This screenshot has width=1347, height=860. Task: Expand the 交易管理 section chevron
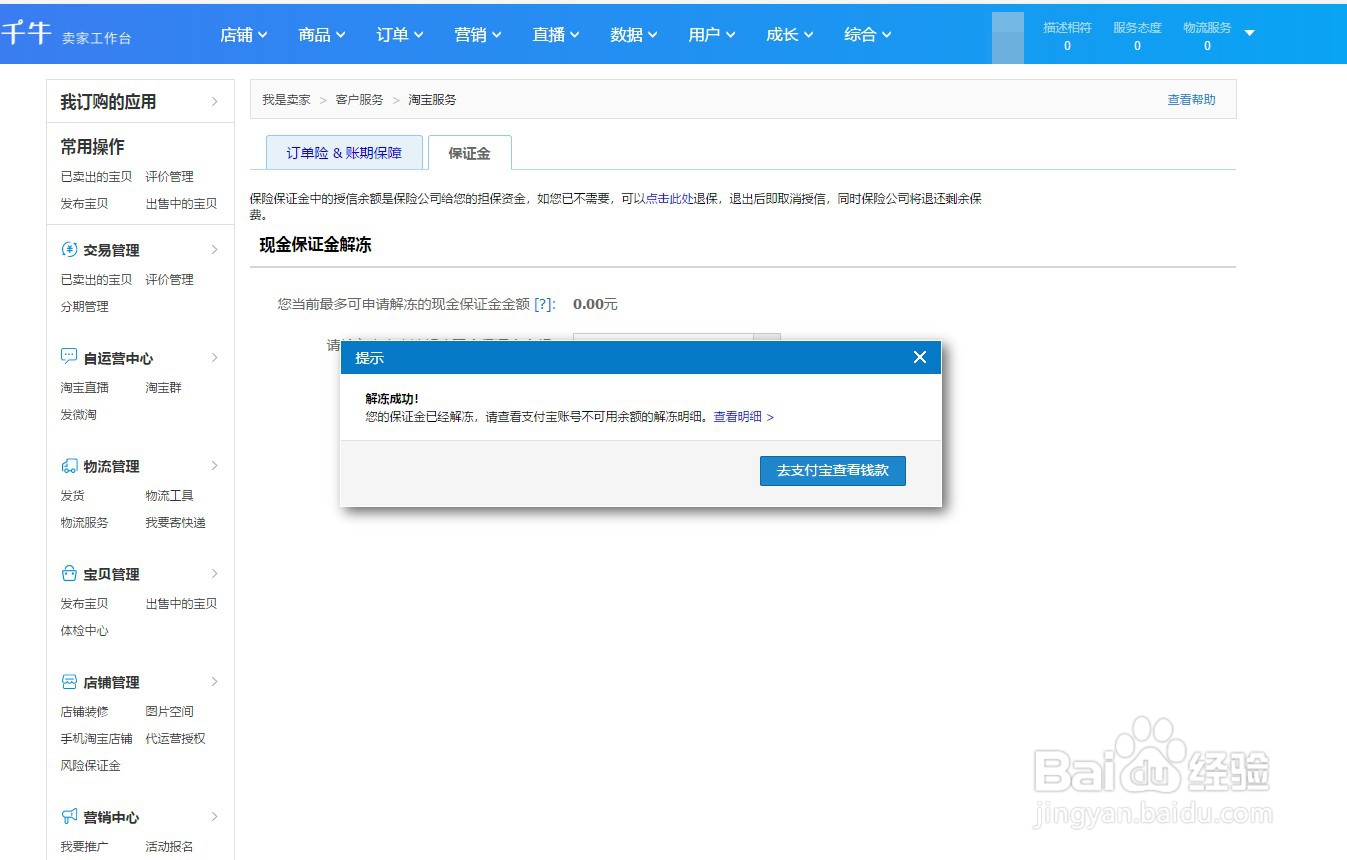214,250
